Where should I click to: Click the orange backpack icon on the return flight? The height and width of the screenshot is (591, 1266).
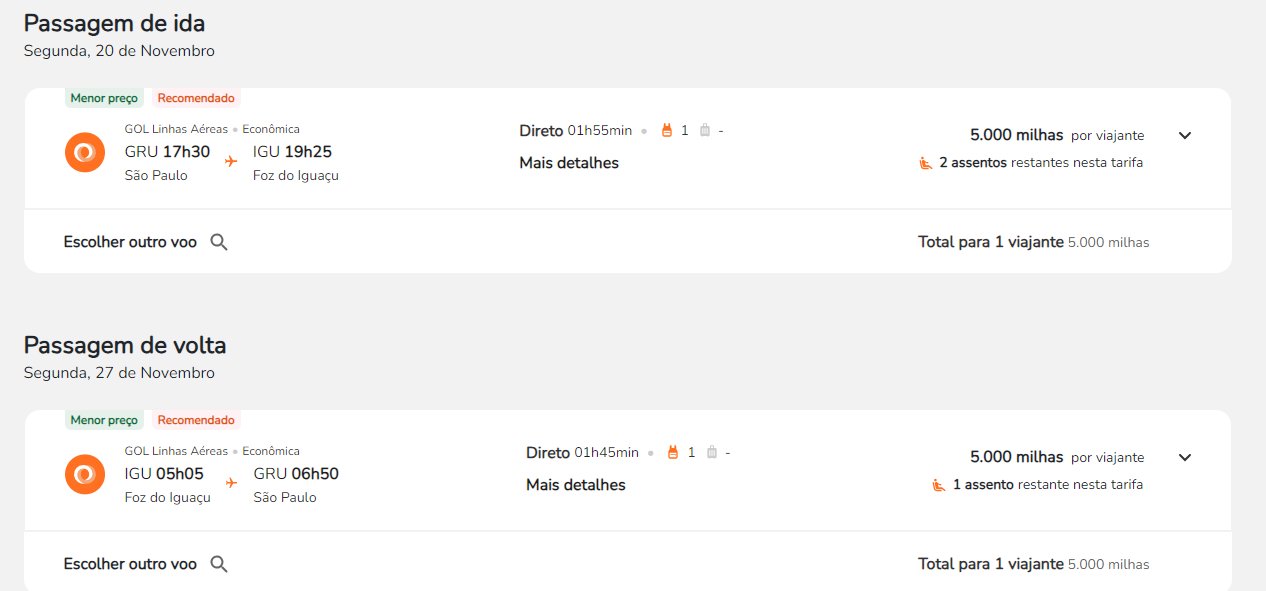(673, 452)
